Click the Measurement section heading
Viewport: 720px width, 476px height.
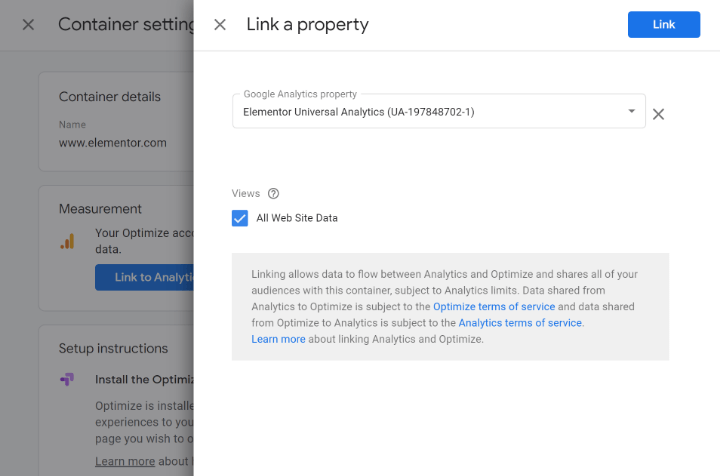click(x=100, y=209)
